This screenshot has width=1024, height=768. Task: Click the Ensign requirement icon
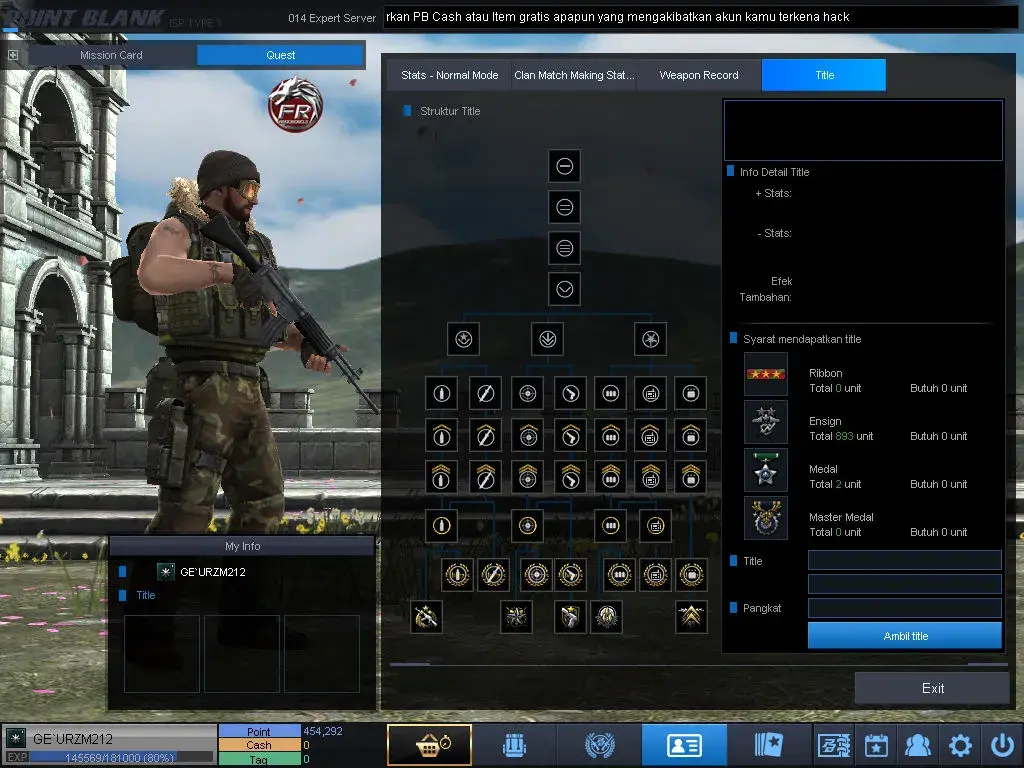pos(766,422)
